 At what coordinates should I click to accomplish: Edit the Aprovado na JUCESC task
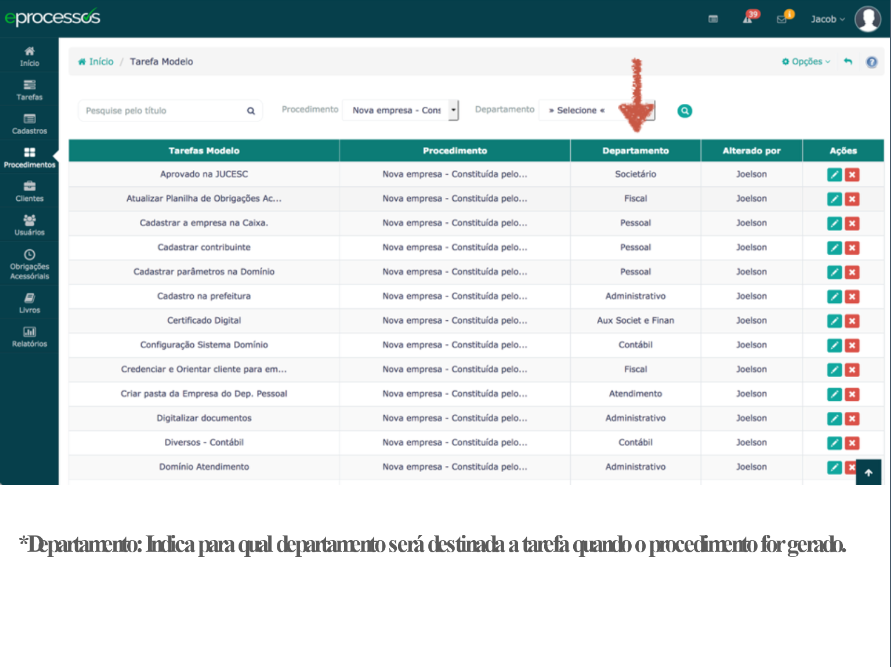[x=834, y=175]
